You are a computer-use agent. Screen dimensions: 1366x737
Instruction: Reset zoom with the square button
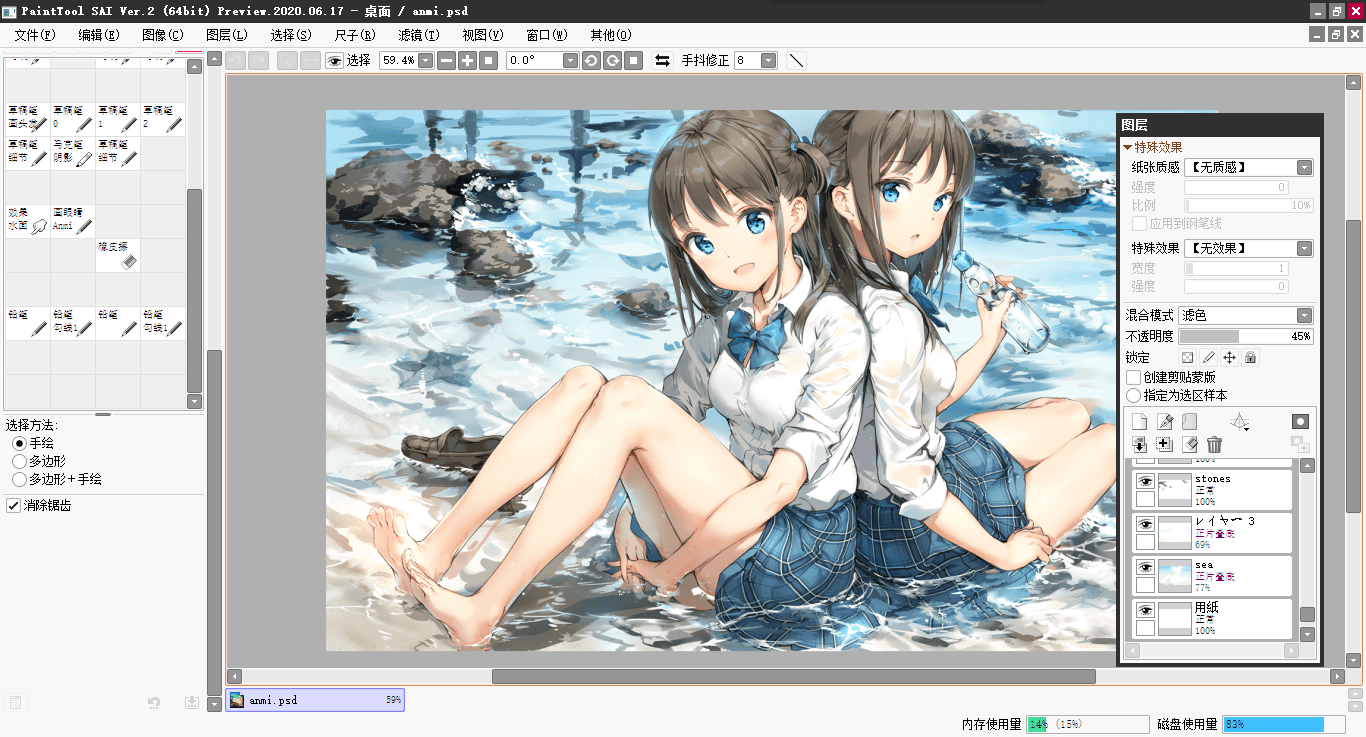click(x=488, y=60)
